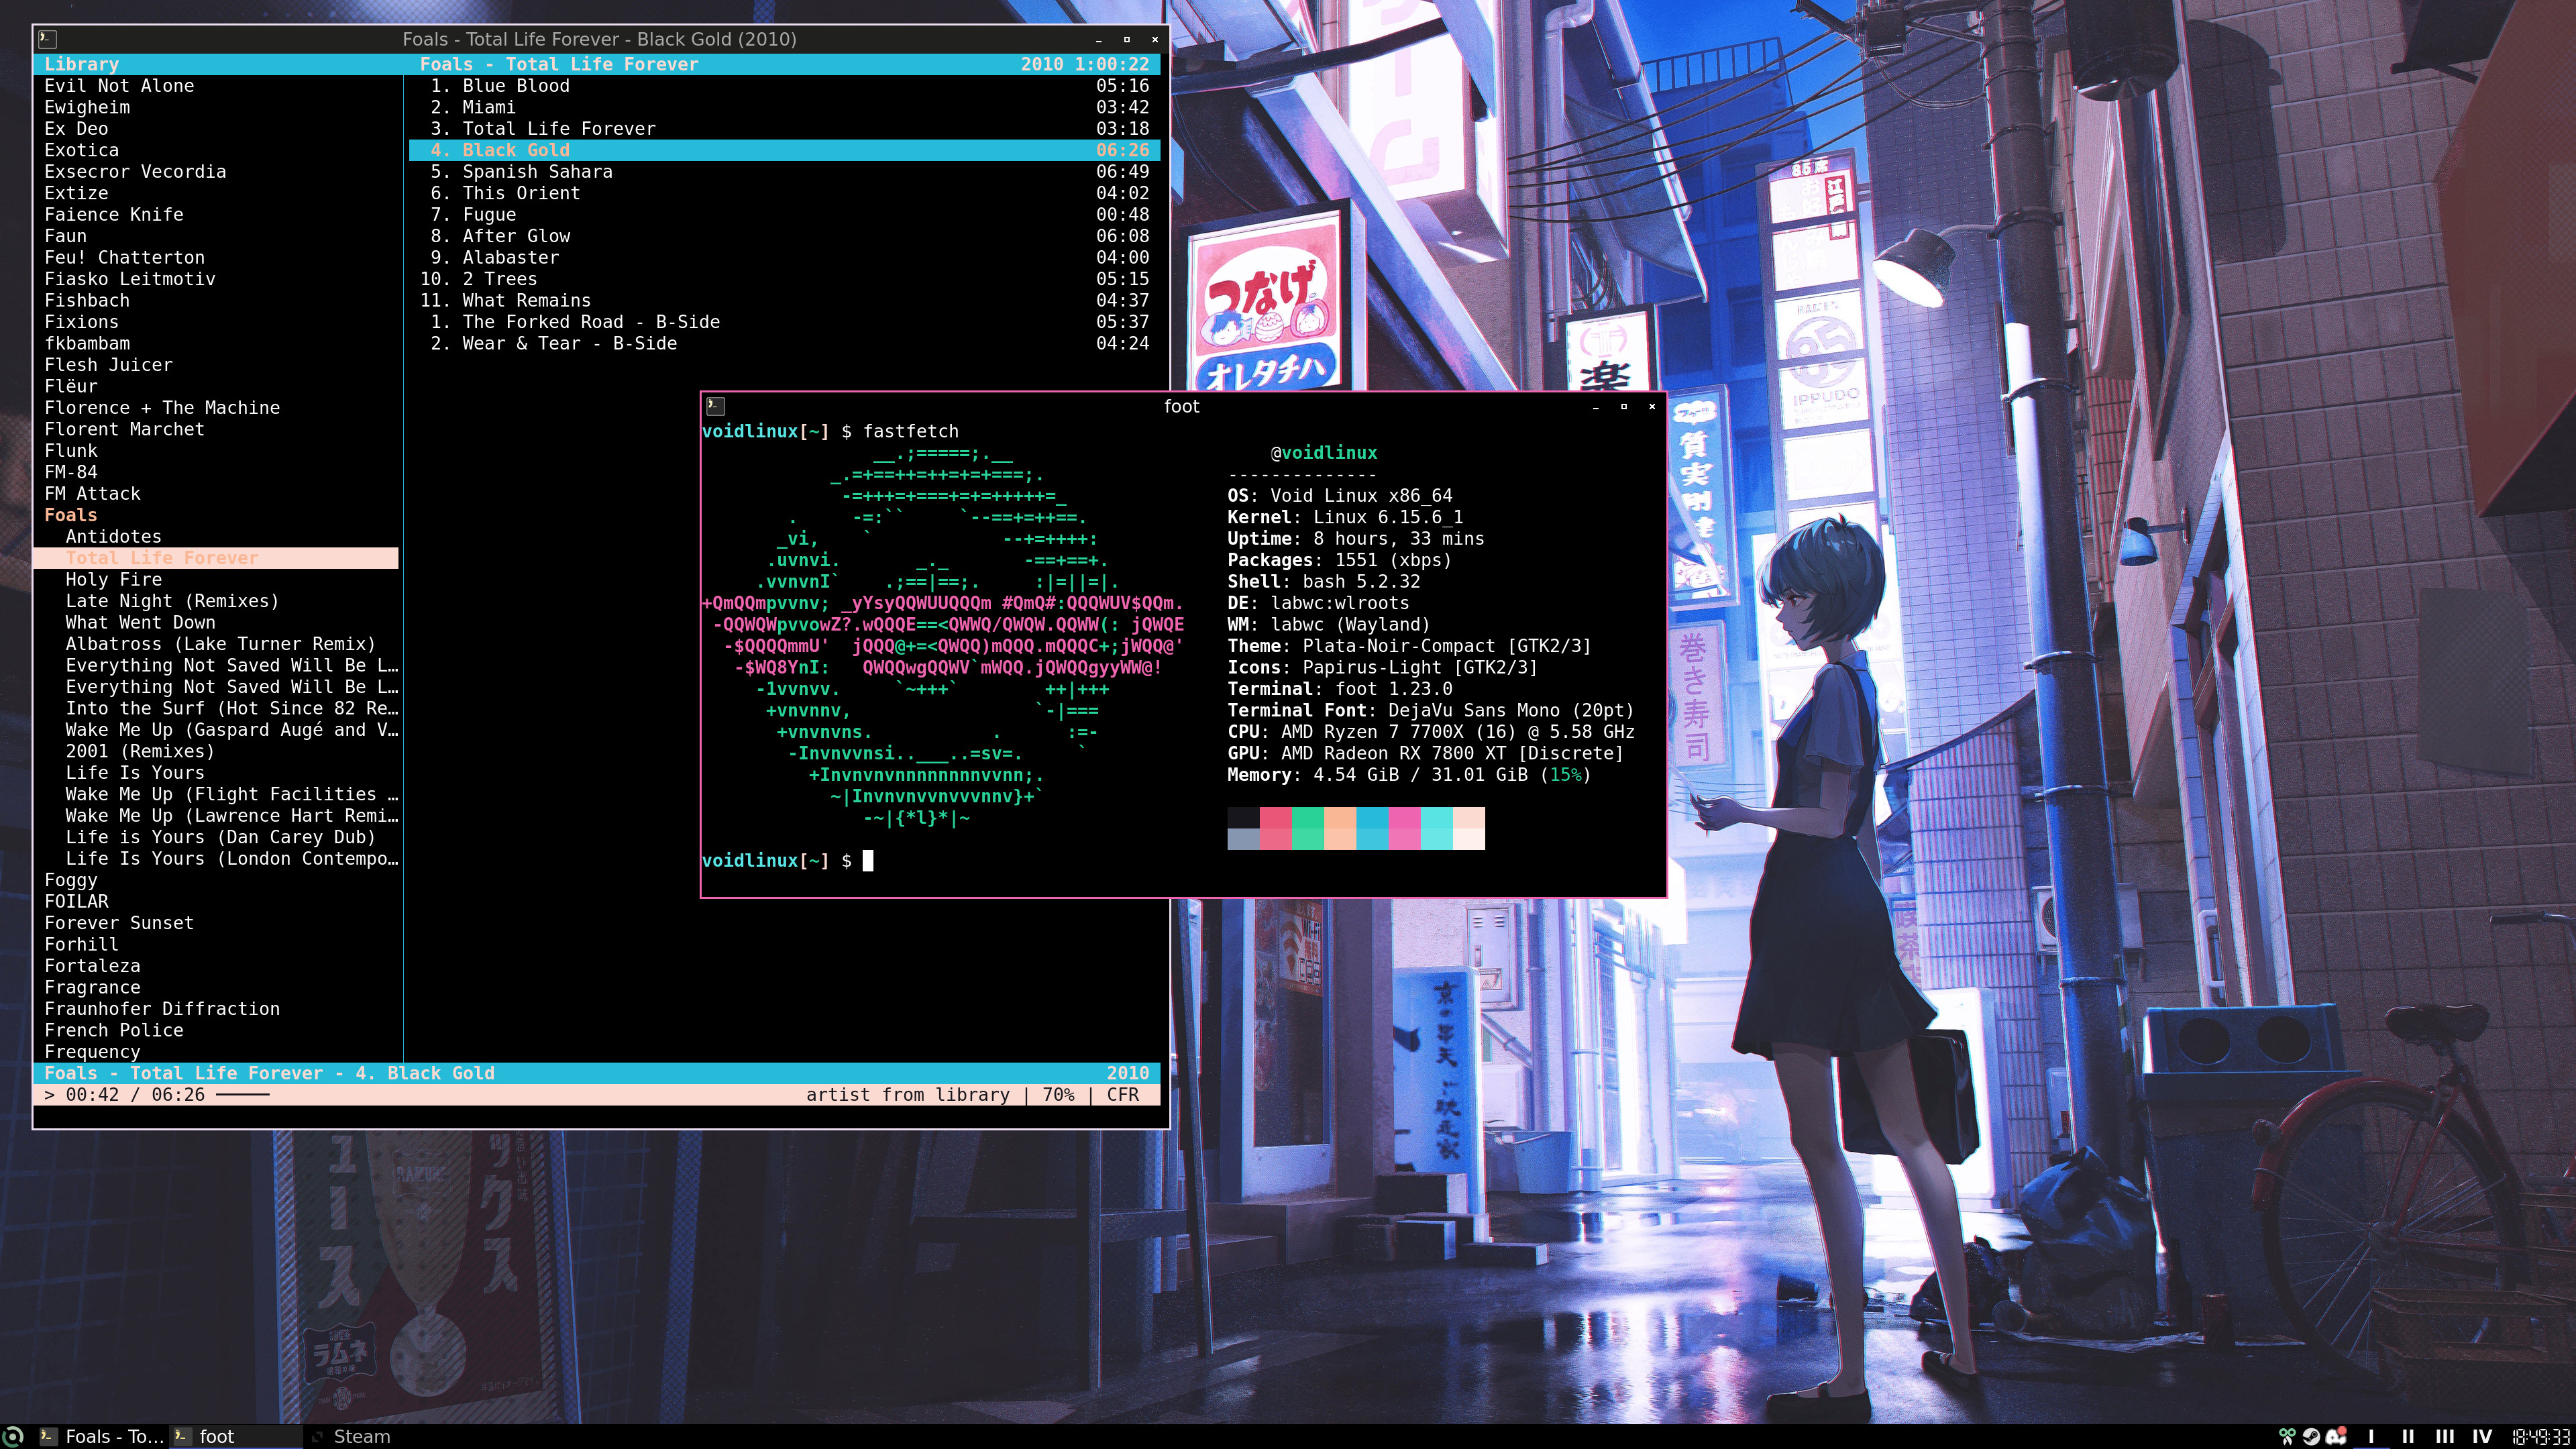Select track 7. Fugue
Image resolution: width=2576 pixels, height=1449 pixels.
click(784, 215)
